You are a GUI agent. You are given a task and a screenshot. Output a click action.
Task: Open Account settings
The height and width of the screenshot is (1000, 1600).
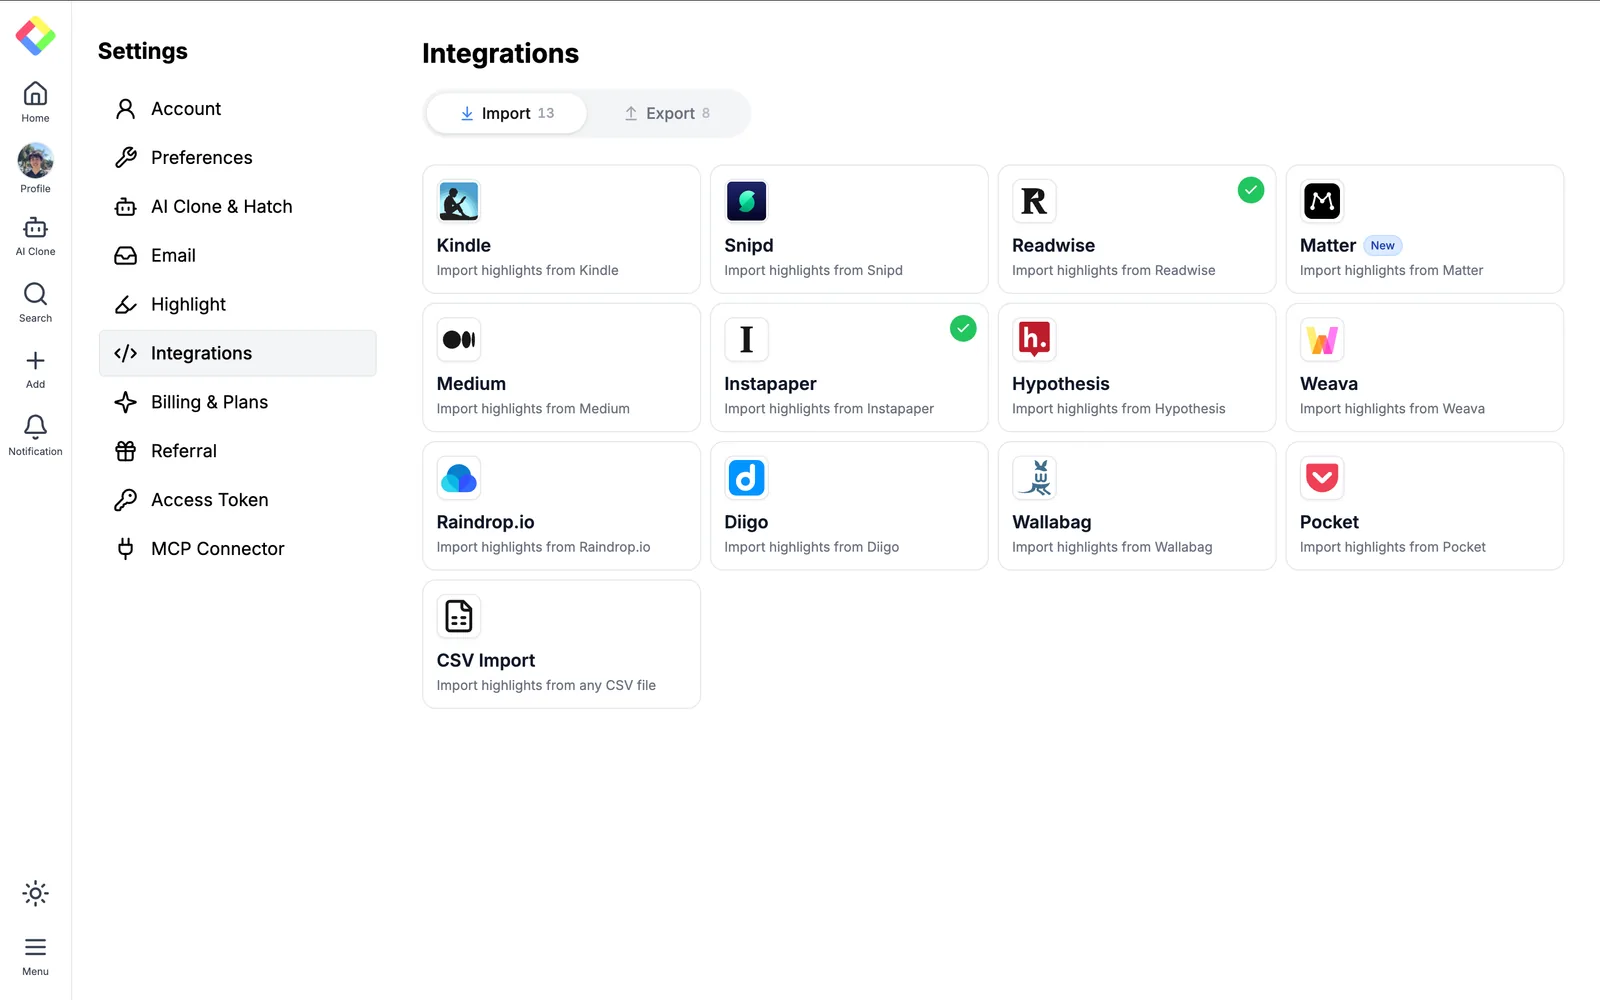tap(238, 109)
